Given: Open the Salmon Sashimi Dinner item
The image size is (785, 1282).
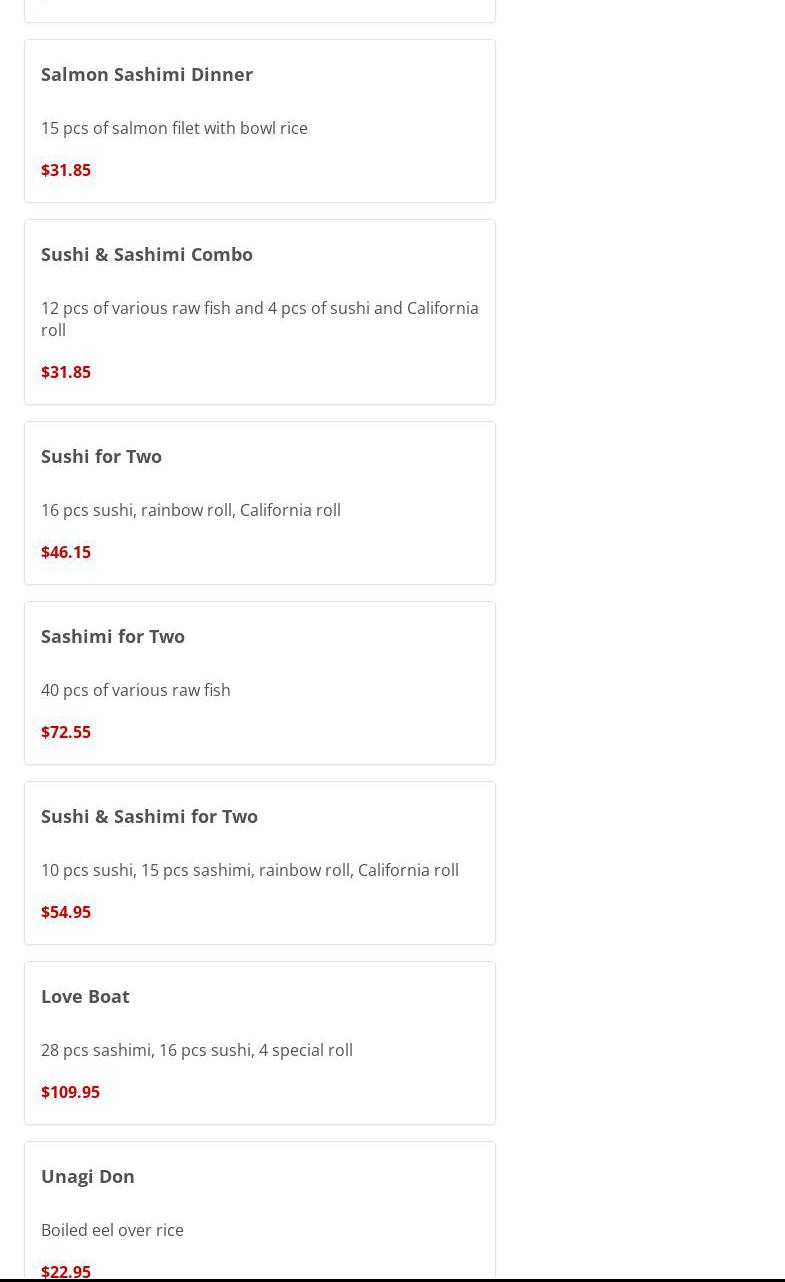Looking at the screenshot, I should 147,74.
